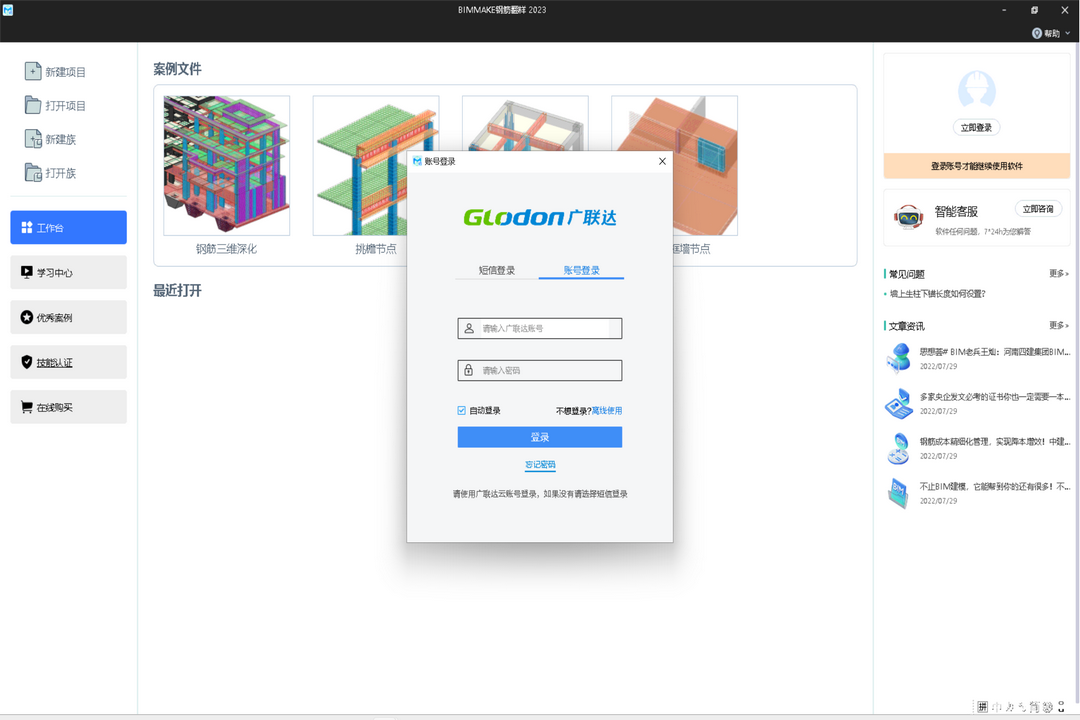1080x720 pixels.
Task: Click the Open Family (打开族) icon
Action: [33, 172]
